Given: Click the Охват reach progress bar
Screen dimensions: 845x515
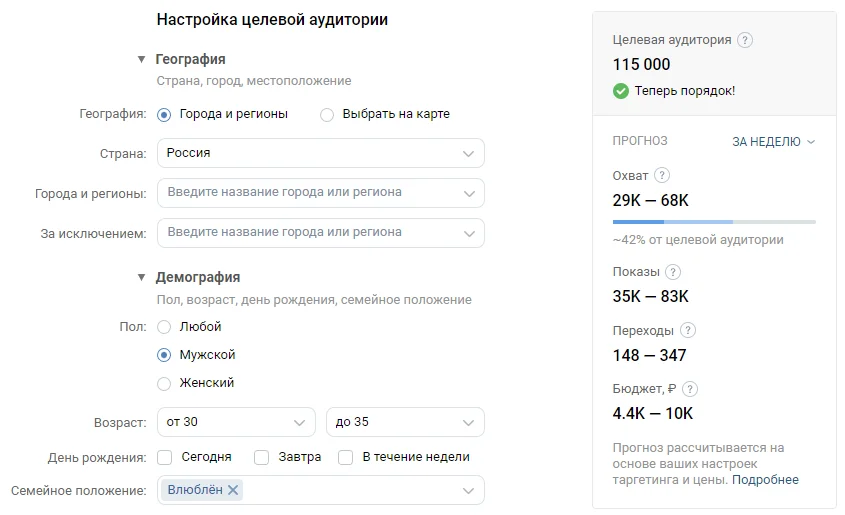Looking at the screenshot, I should (713, 221).
